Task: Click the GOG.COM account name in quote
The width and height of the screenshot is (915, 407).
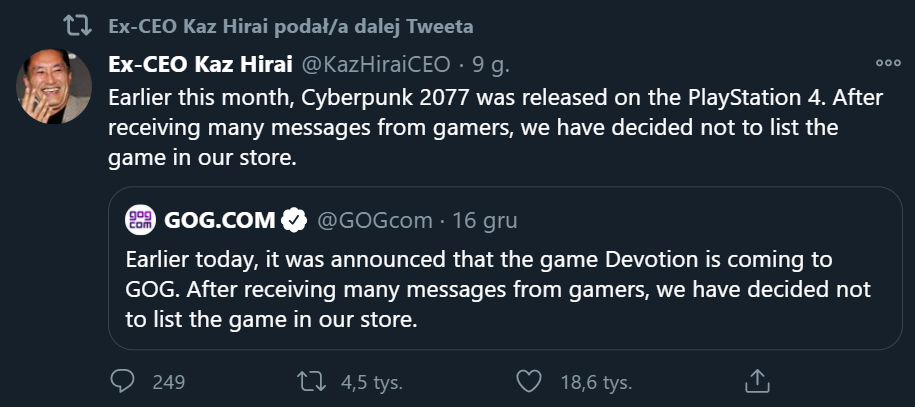Action: pyautogui.click(x=218, y=219)
